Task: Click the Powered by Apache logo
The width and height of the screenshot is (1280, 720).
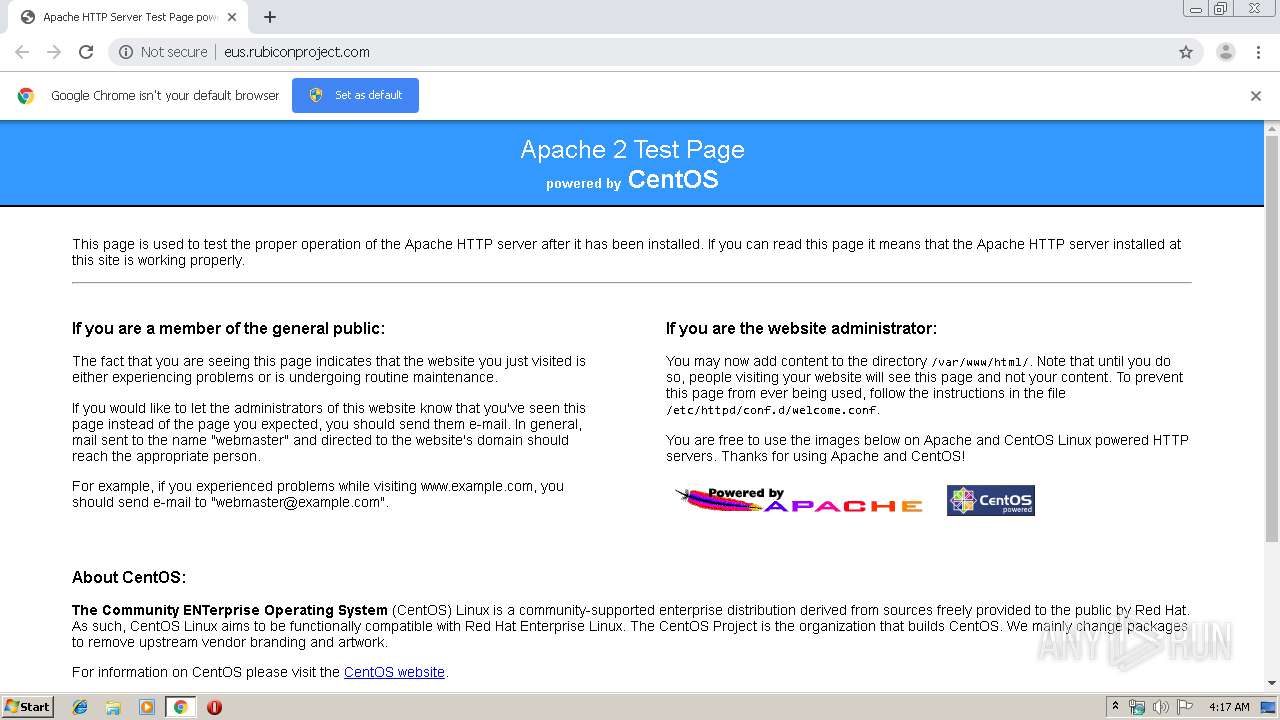Action: [798, 500]
